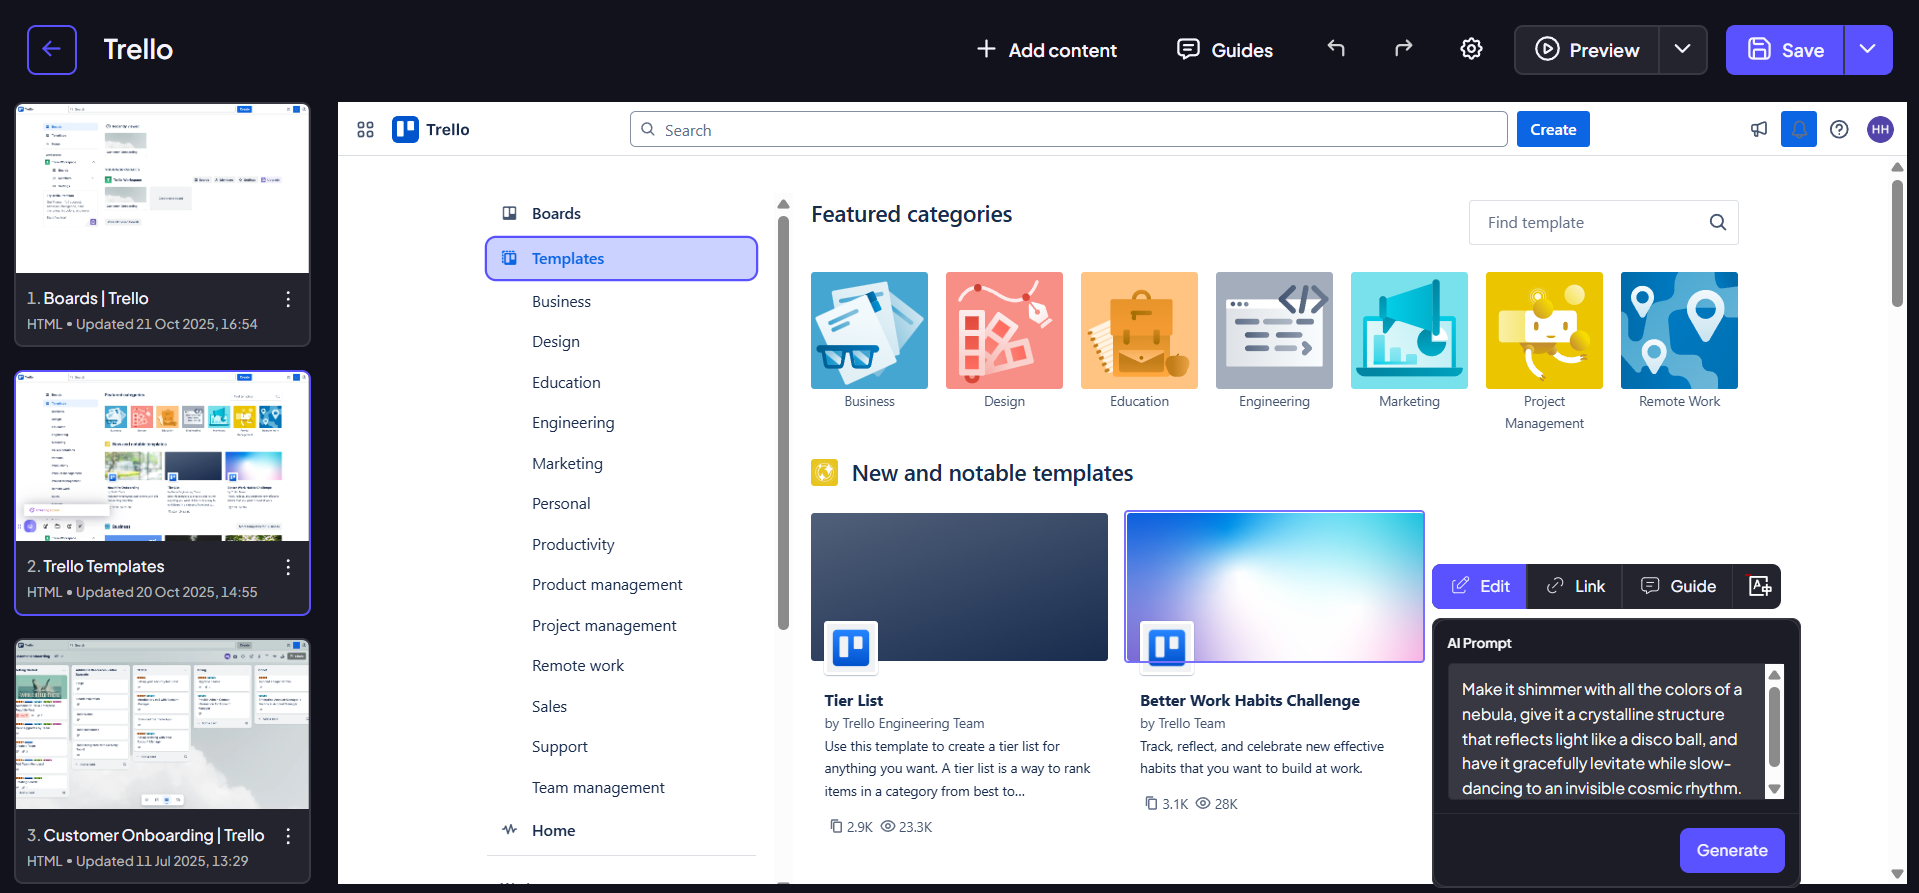Viewport: 1919px width, 893px height.
Task: Click the Better Work Habits Trello board icon
Action: click(1167, 647)
